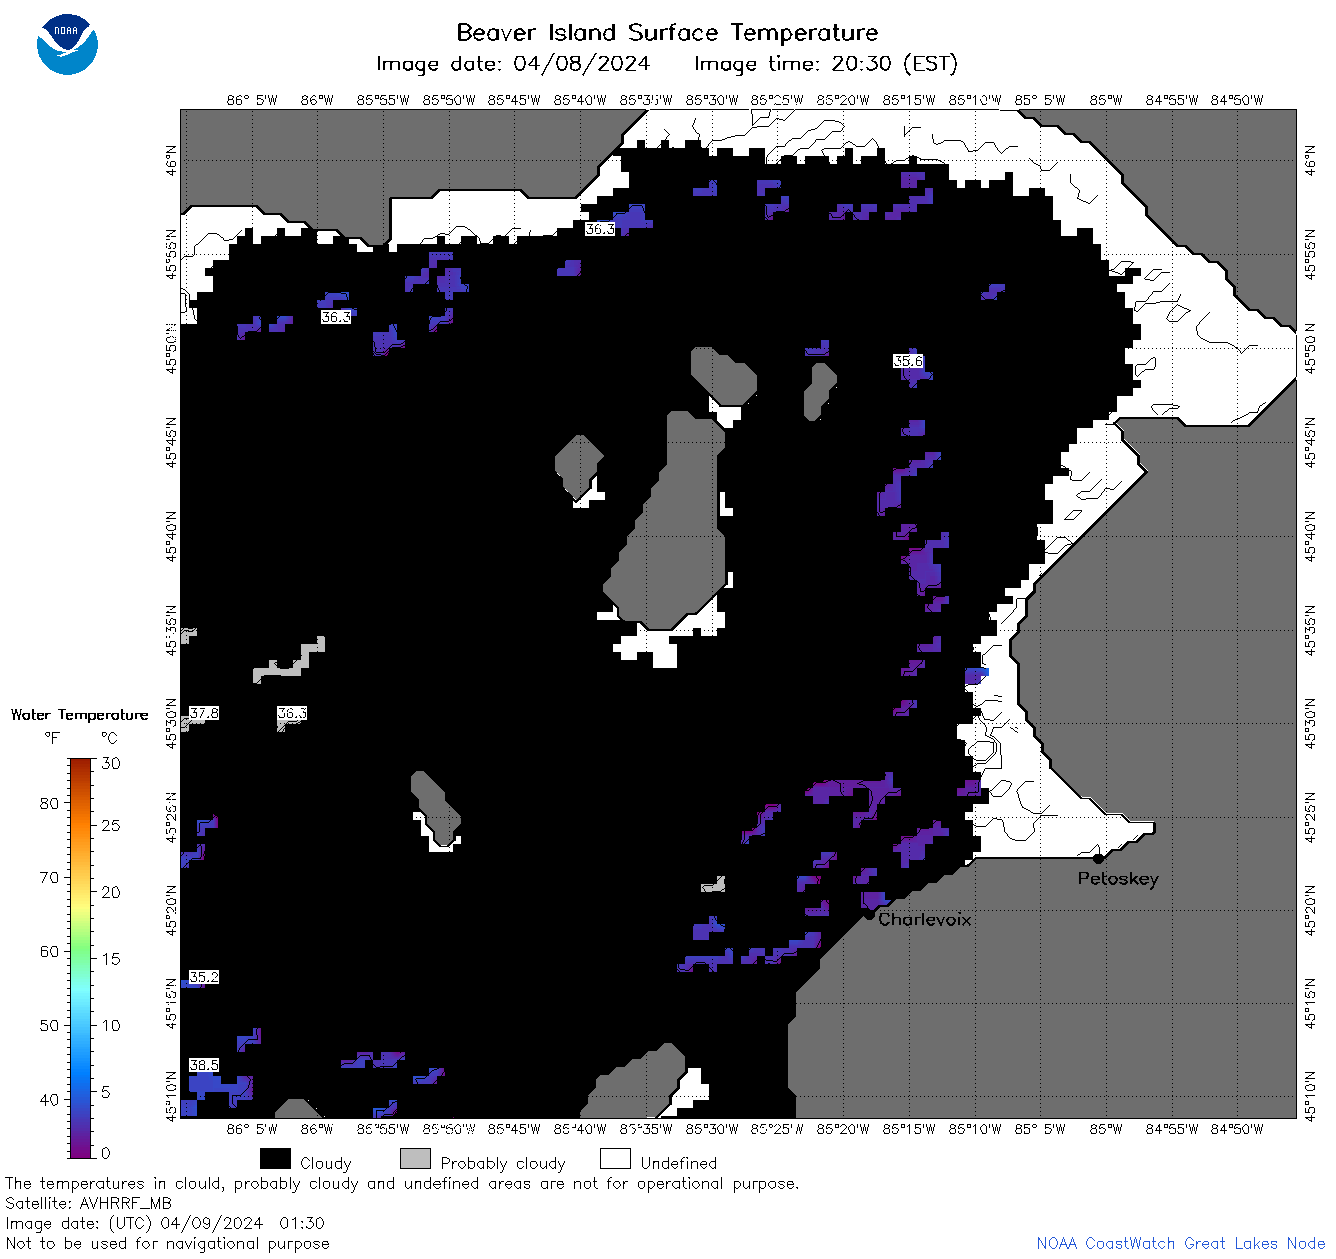Select the Satellite: AVHRRF_MB text
The width and height of the screenshot is (1336, 1259).
(88, 1203)
